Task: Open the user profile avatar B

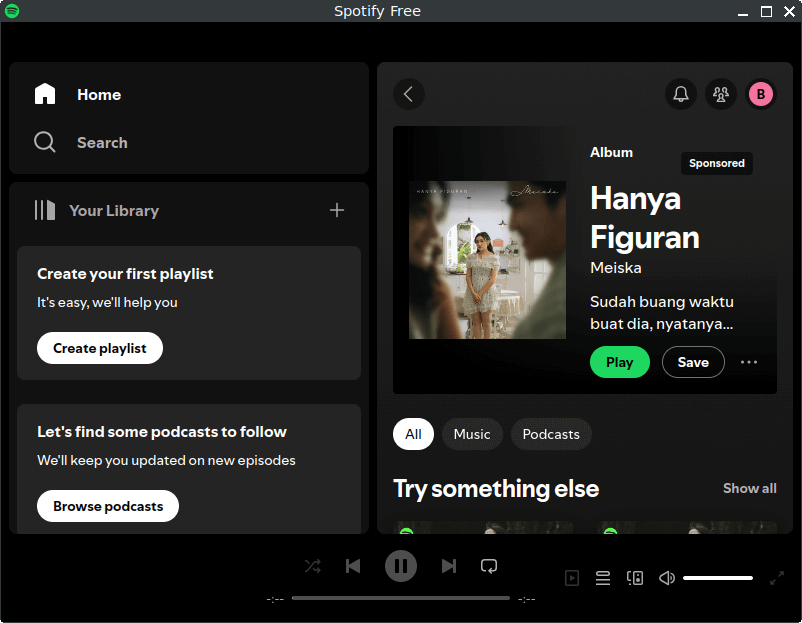Action: (761, 94)
